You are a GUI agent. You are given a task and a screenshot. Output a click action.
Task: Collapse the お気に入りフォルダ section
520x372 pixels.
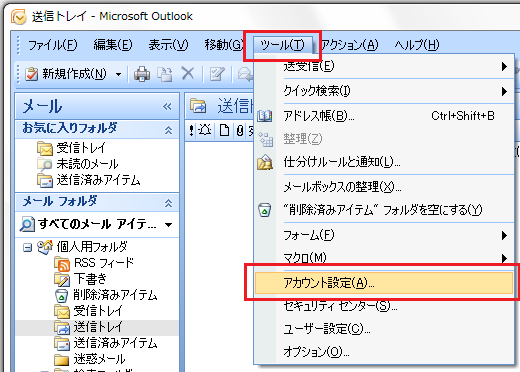tap(169, 130)
